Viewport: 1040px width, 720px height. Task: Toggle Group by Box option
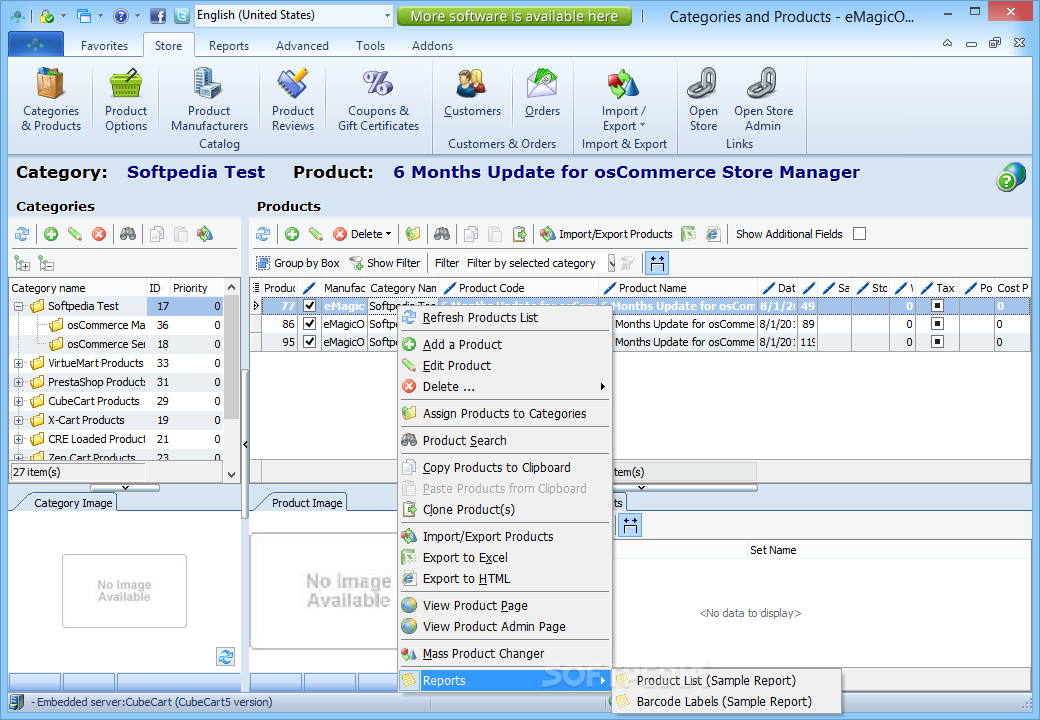click(298, 263)
